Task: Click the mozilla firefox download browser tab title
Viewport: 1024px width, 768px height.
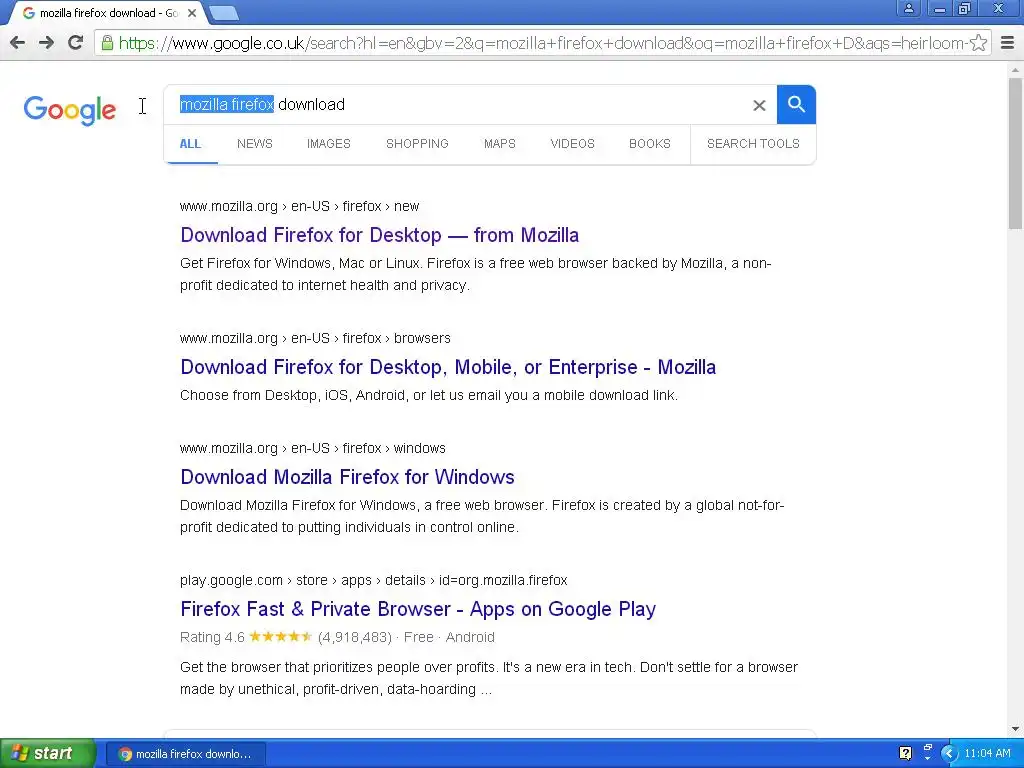Action: tap(108, 13)
